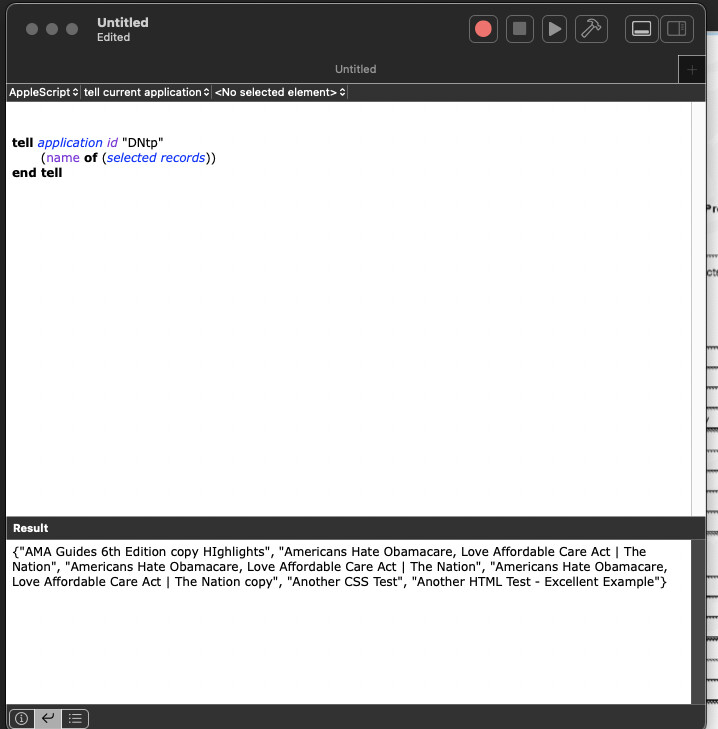This screenshot has height=729, width=718.
Task: Open the '<No selected element>' dropdown
Action: [280, 92]
